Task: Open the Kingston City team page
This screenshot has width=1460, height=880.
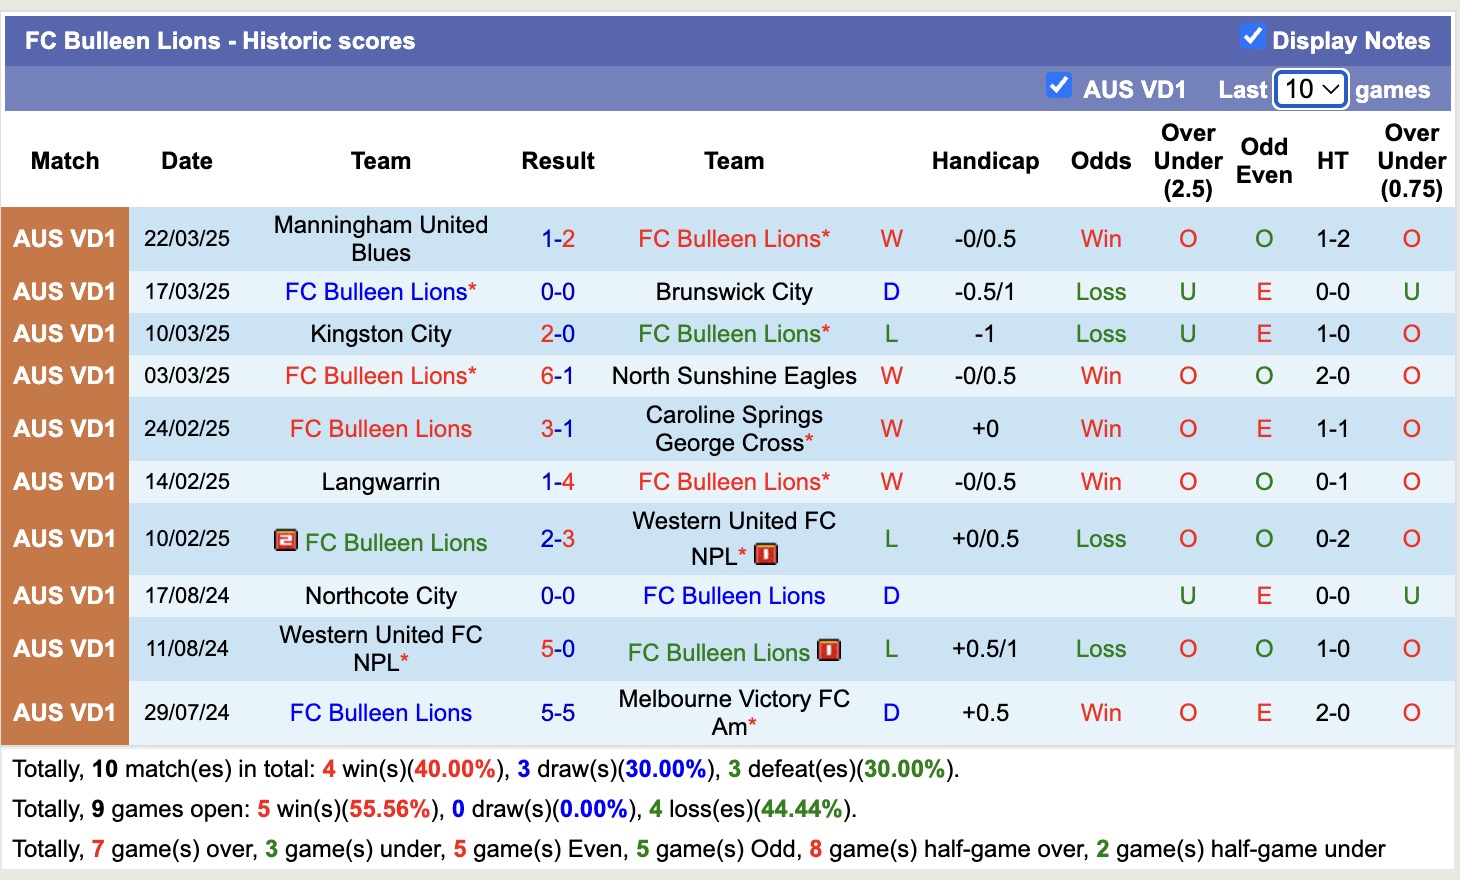Action: coord(381,333)
